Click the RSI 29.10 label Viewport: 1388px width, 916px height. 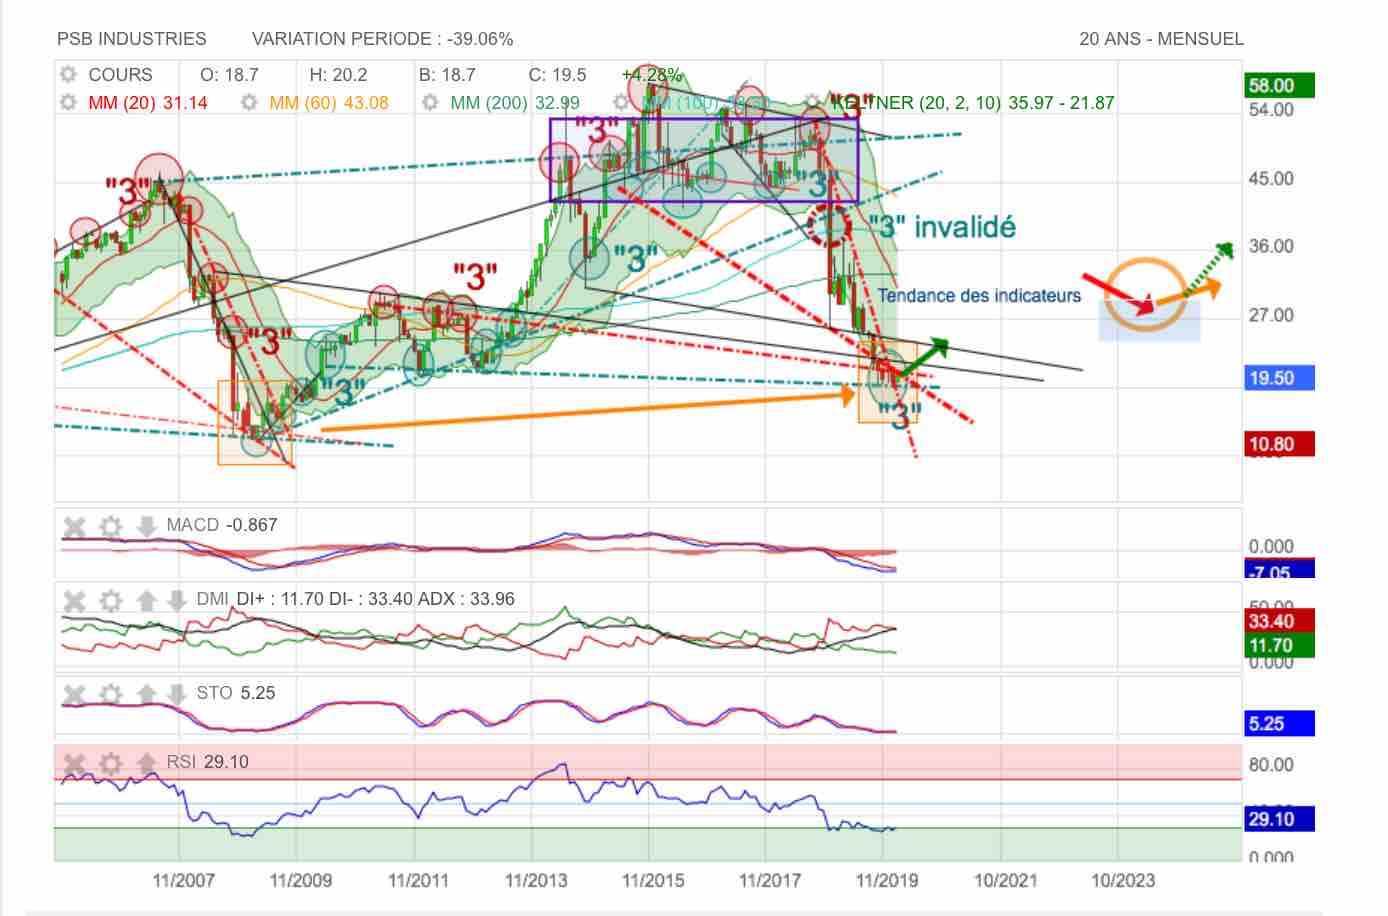tap(207, 762)
